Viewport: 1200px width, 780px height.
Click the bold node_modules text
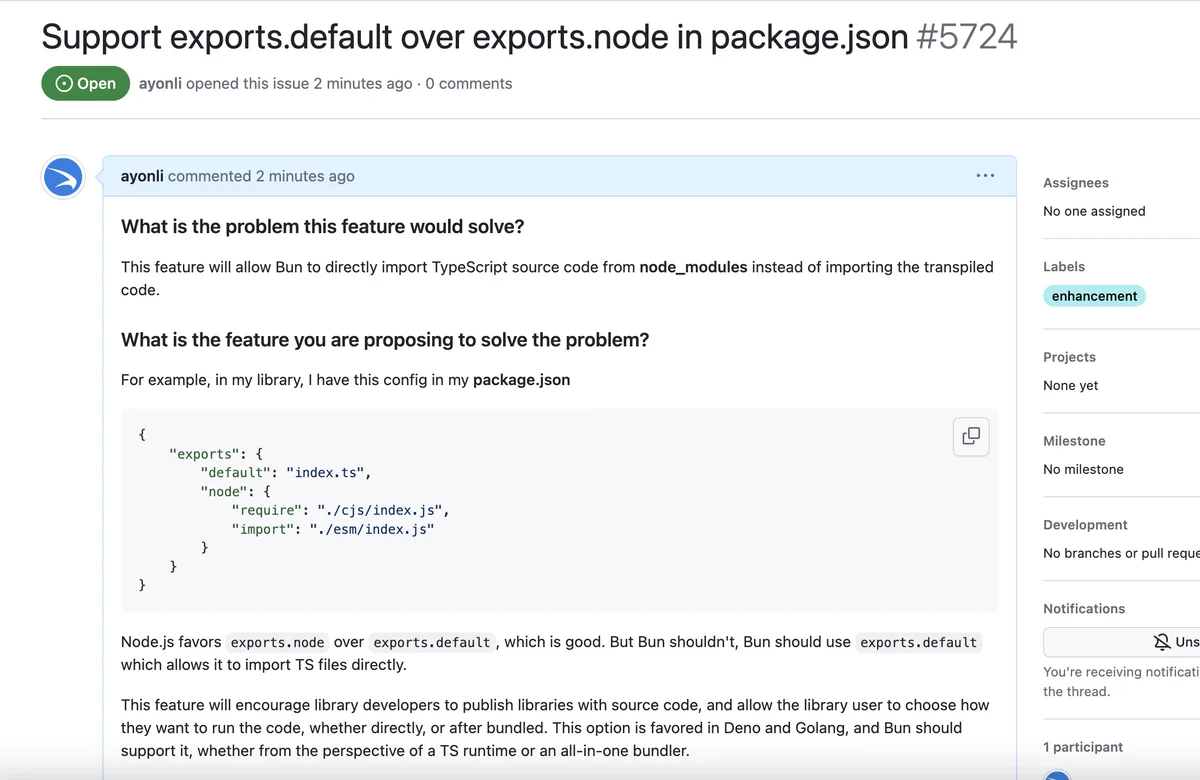pos(693,267)
